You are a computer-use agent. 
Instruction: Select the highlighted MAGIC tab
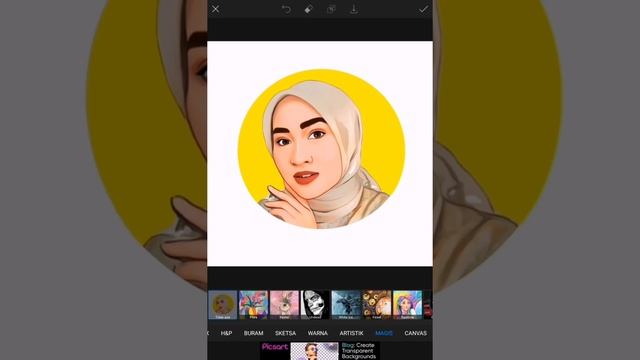384,333
